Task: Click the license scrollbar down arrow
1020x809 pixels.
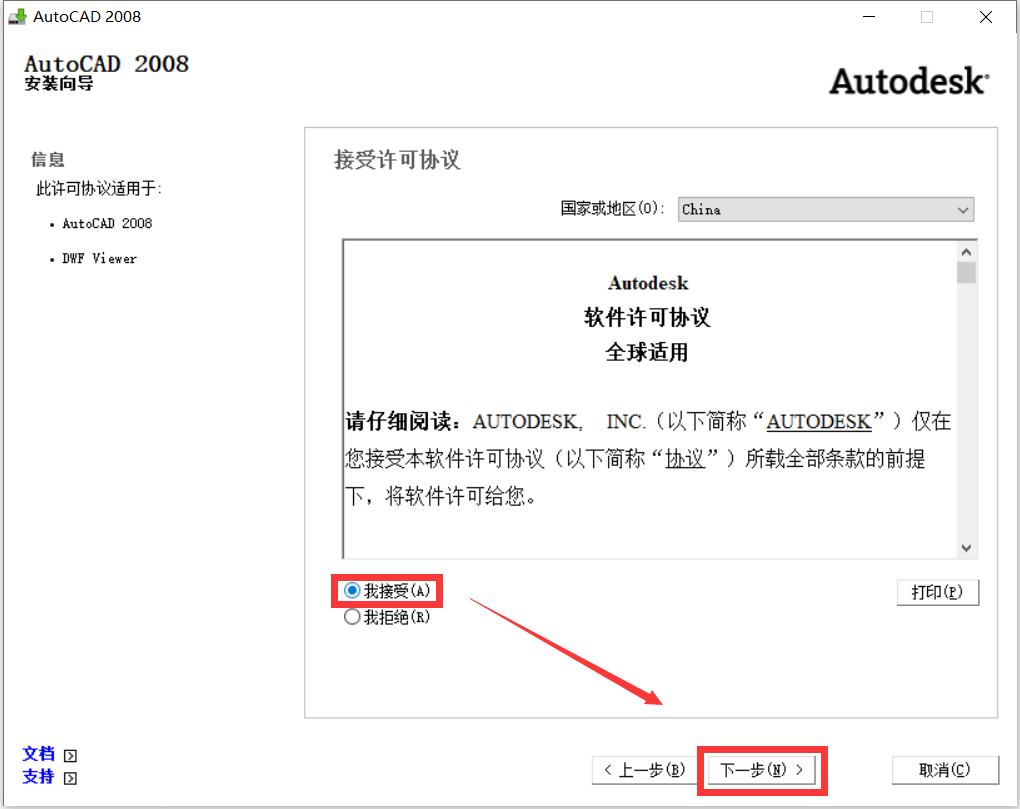Action: click(966, 548)
